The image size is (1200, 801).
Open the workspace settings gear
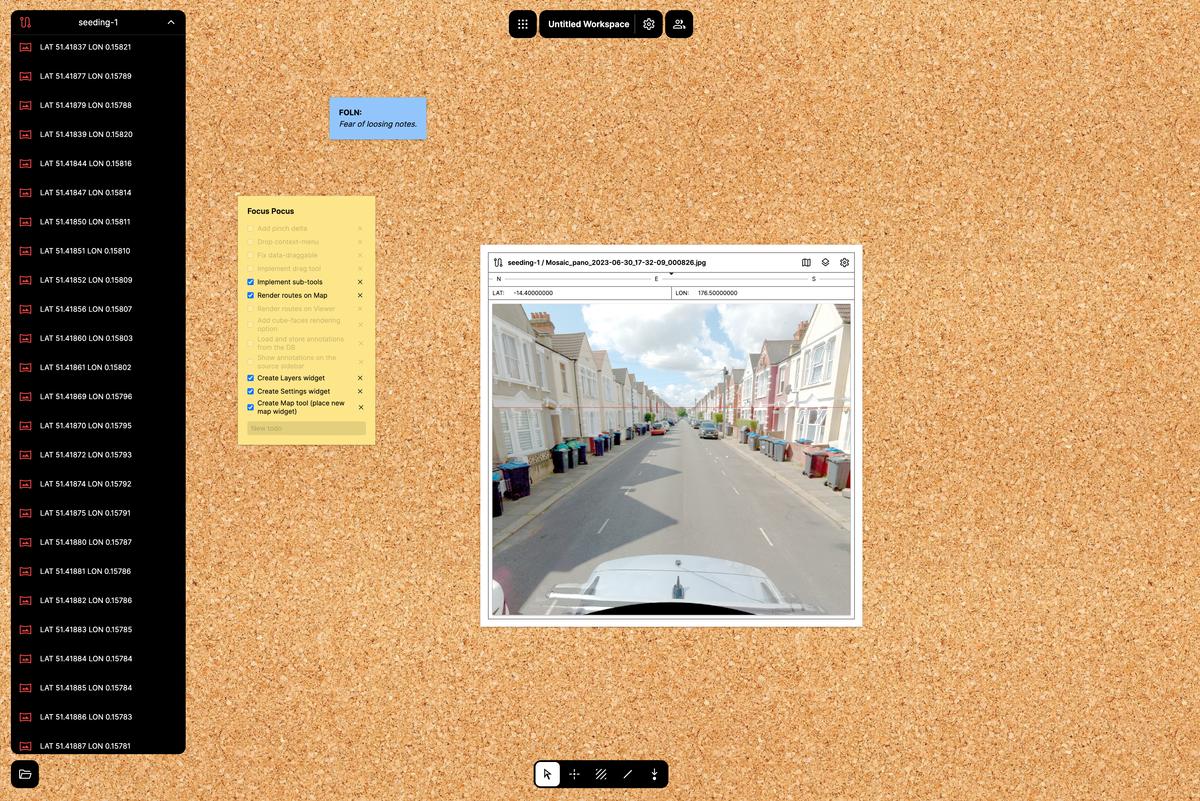(x=649, y=24)
